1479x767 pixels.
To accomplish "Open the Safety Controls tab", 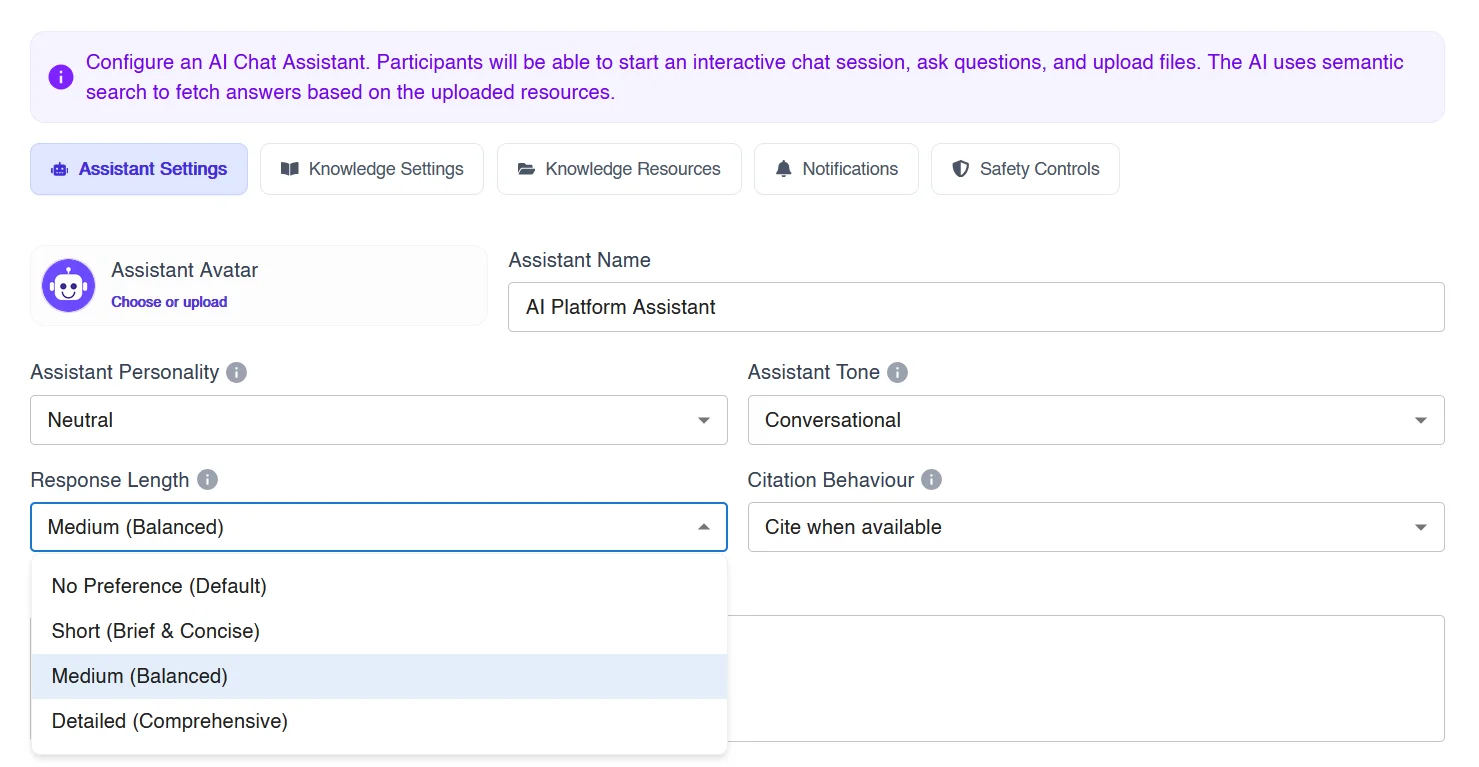I will tap(1025, 169).
